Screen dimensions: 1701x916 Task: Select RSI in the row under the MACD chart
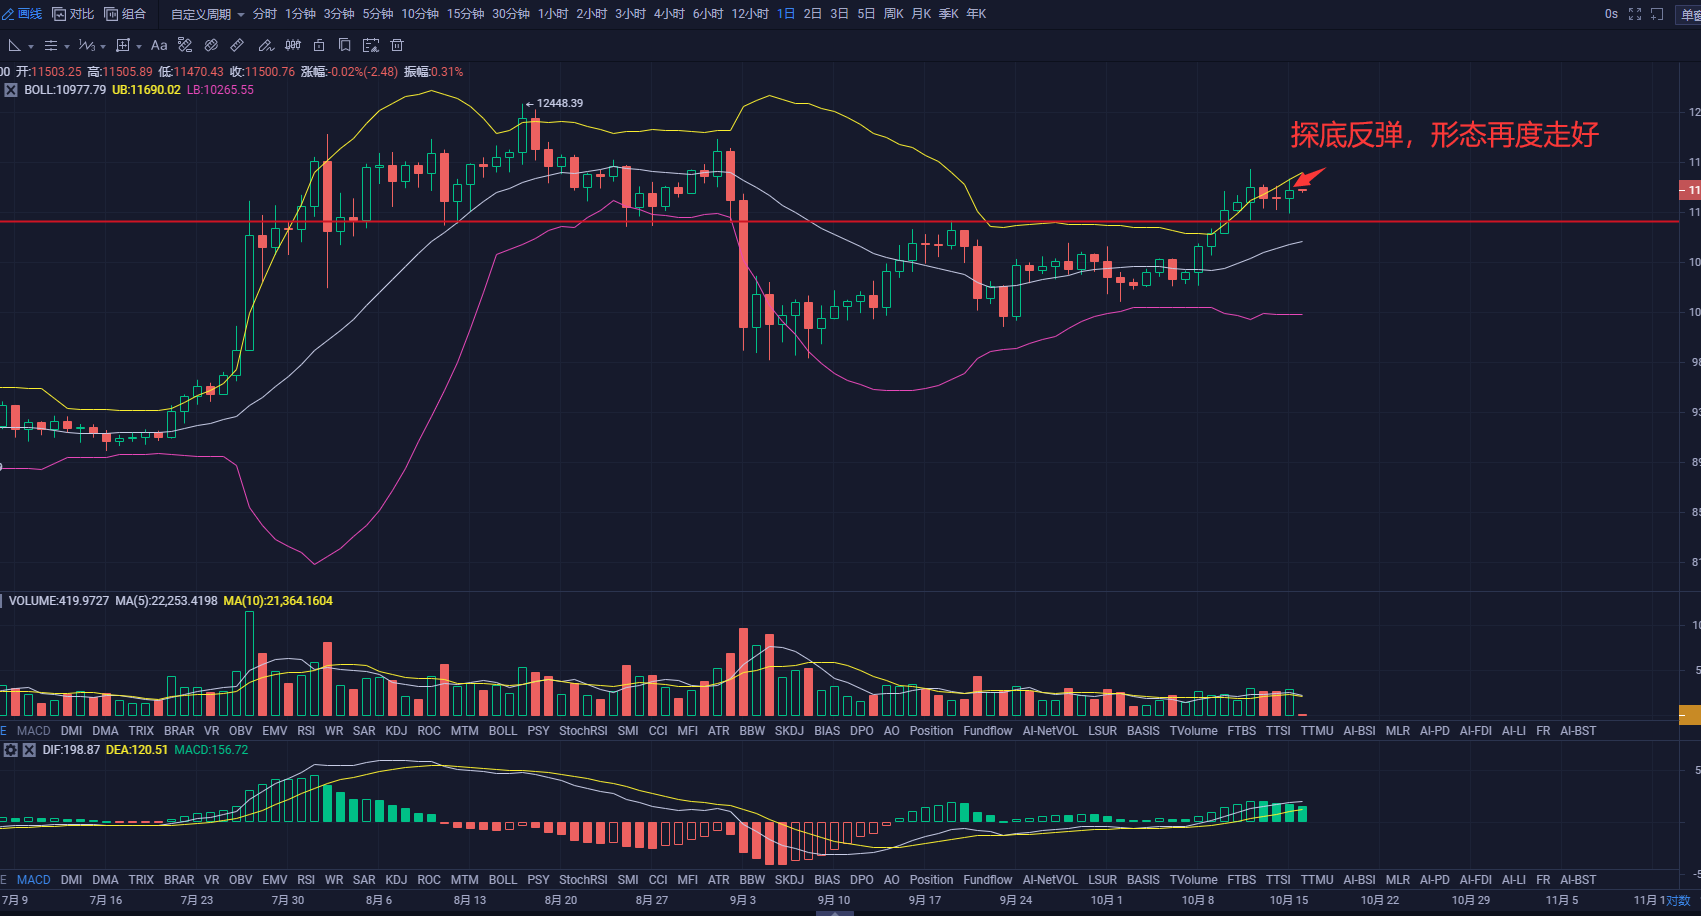[x=306, y=880]
